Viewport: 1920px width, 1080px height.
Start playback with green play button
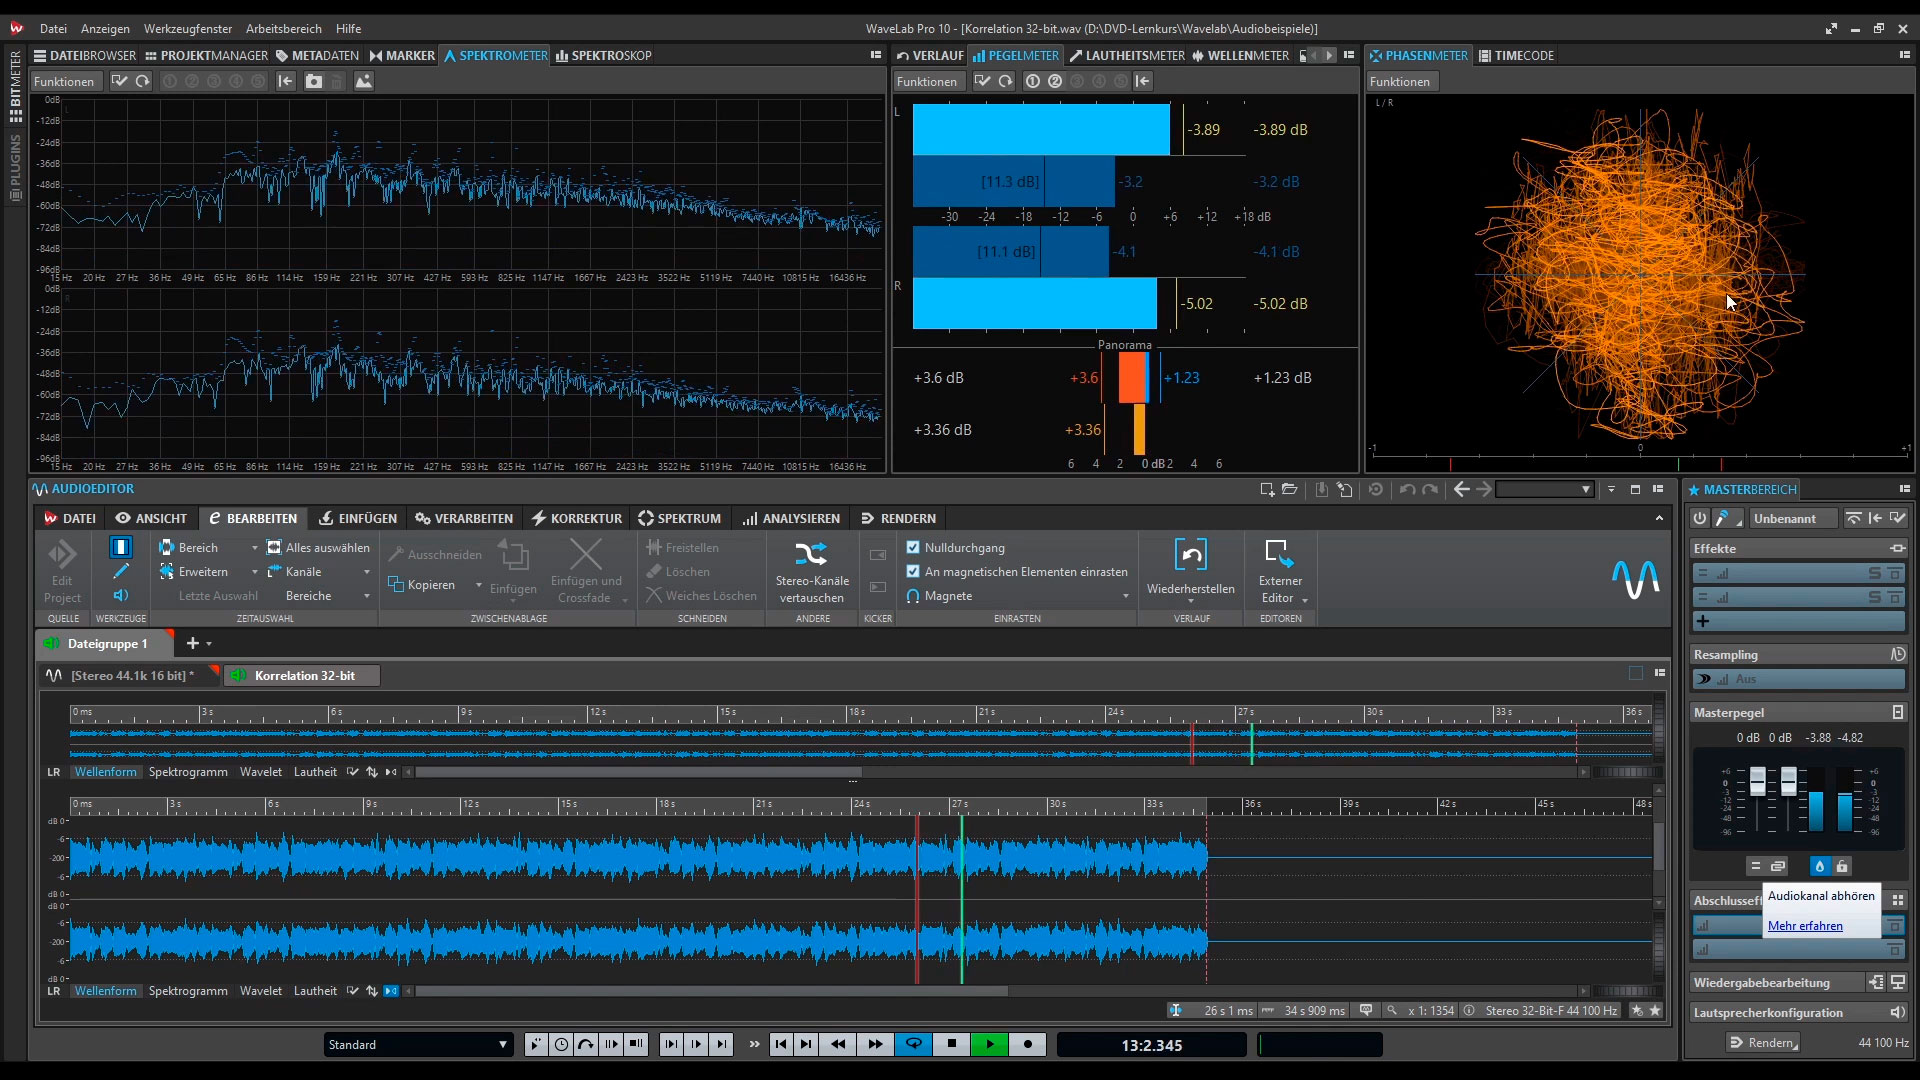click(989, 1044)
